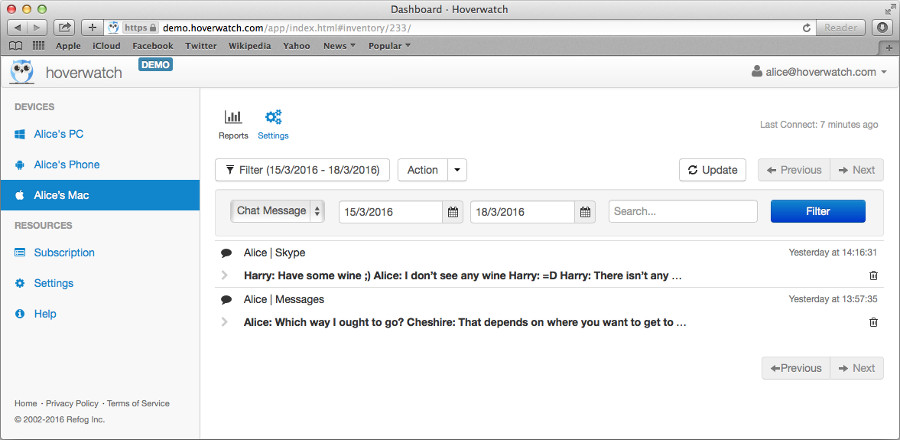Open calendar picker for end date 18/3/2016
Screen dimensions: 900x440
[x=585, y=212]
